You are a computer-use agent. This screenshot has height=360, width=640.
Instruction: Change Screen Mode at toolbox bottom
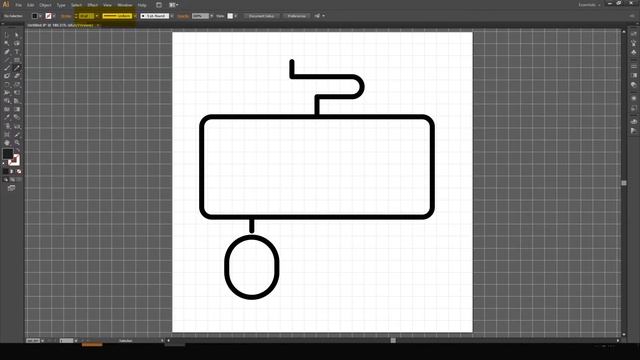[x=11, y=188]
